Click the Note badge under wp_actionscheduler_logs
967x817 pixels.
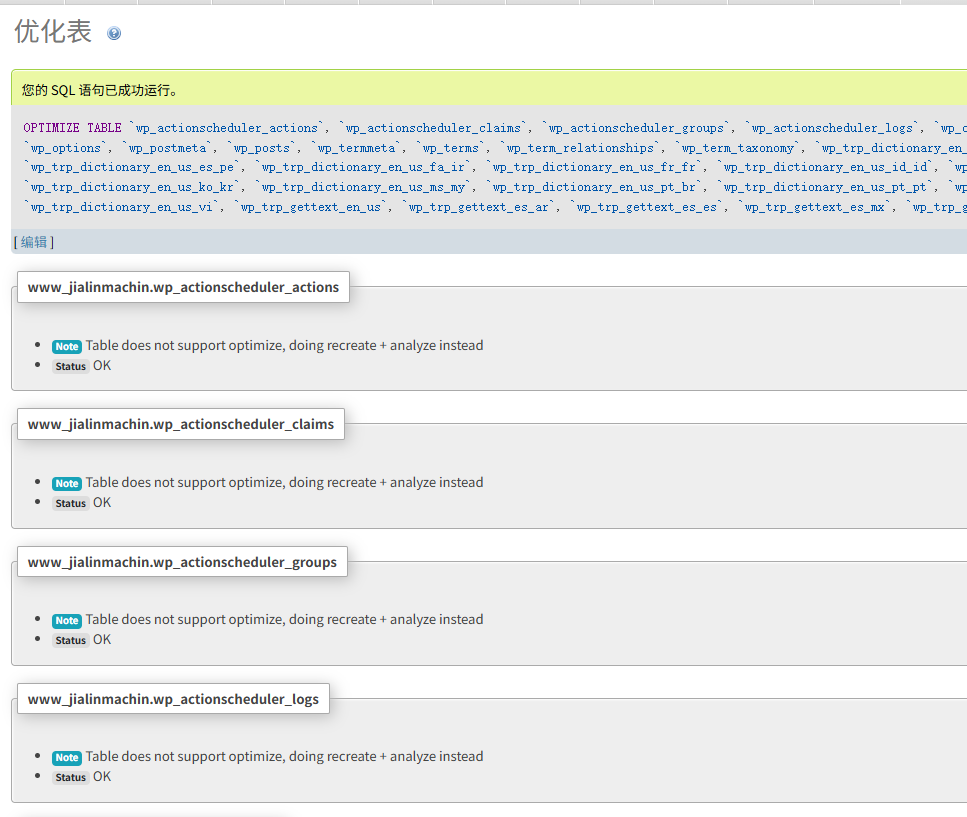(x=67, y=757)
